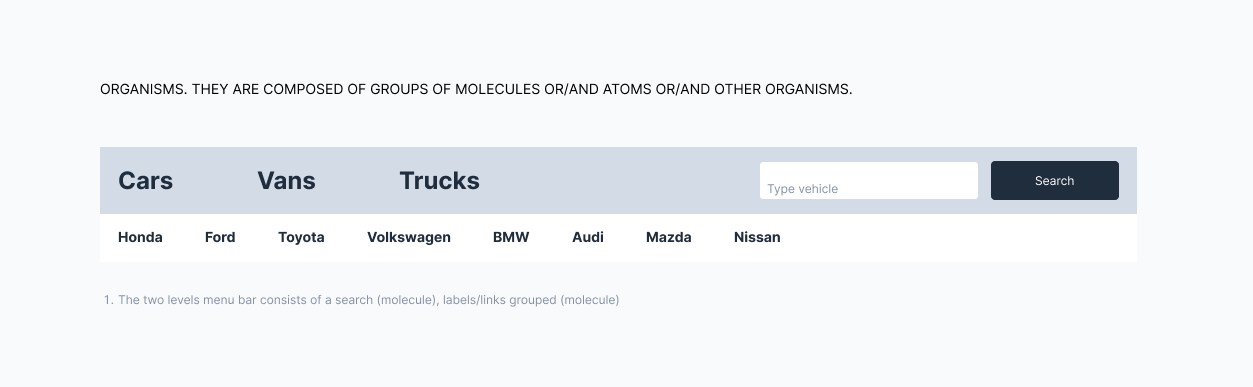Choose Honda from the brand row
Image resolution: width=1253 pixels, height=387 pixels.
(140, 237)
